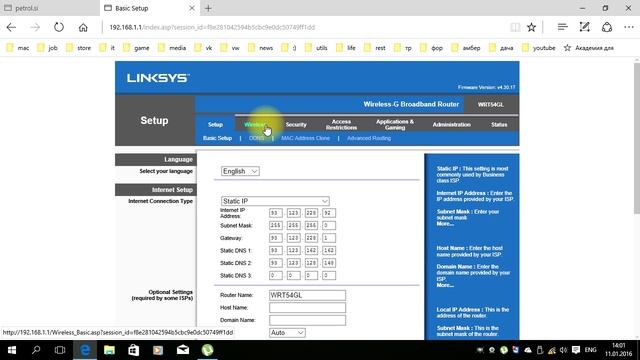640x360 pixels.
Task: Open the news bookmarks folder
Action: [x=260, y=48]
